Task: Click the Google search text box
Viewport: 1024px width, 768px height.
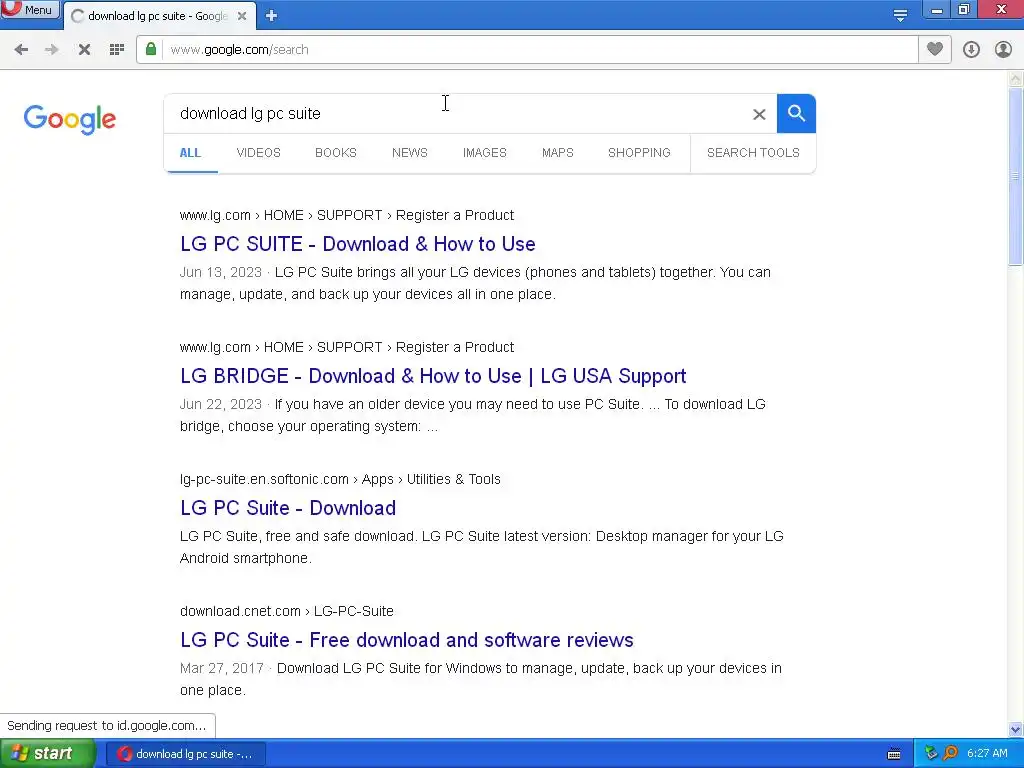Action: coord(457,114)
